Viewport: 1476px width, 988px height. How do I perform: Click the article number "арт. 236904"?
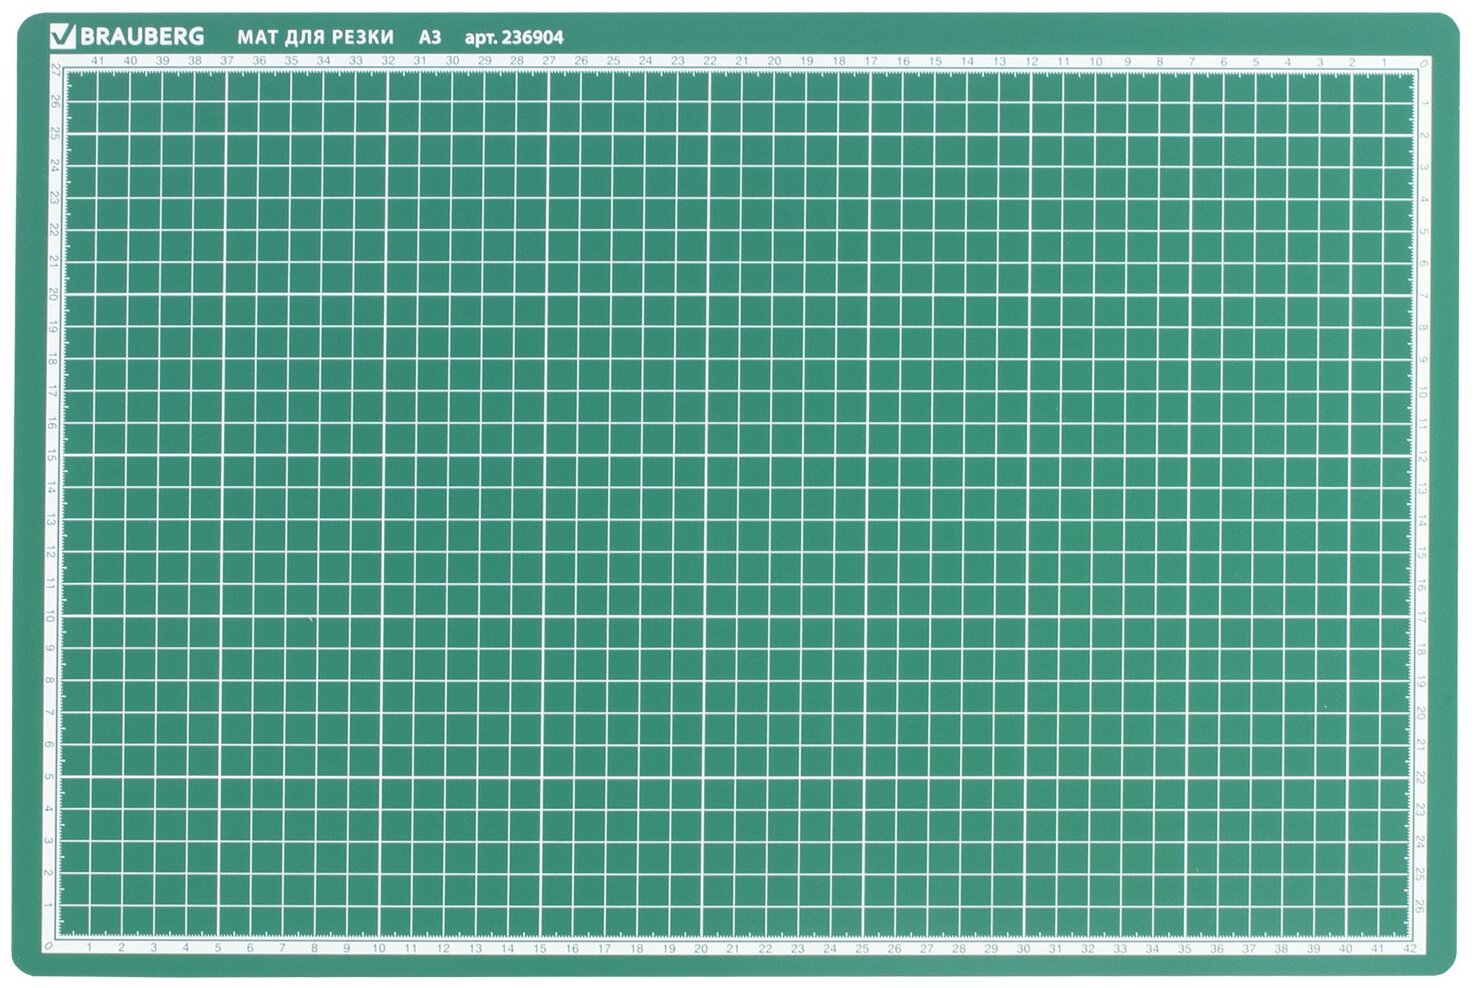click(x=514, y=38)
